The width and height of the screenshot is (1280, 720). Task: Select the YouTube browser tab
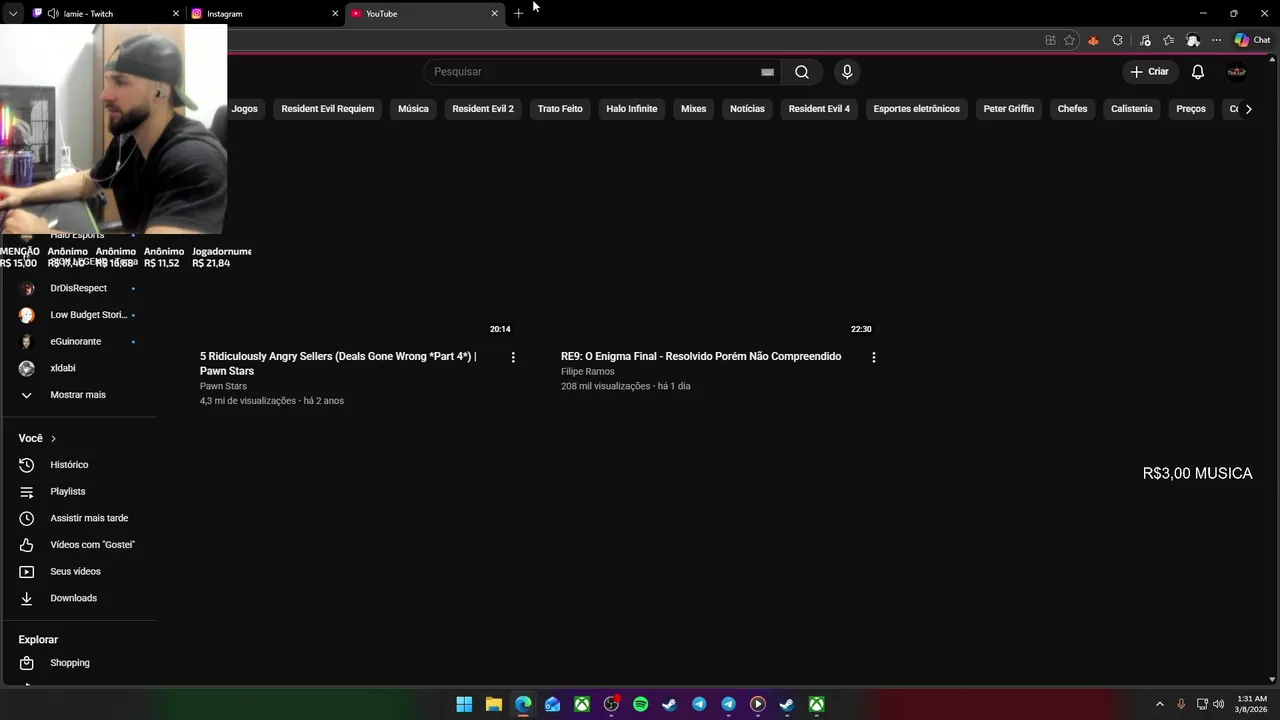[424, 14]
